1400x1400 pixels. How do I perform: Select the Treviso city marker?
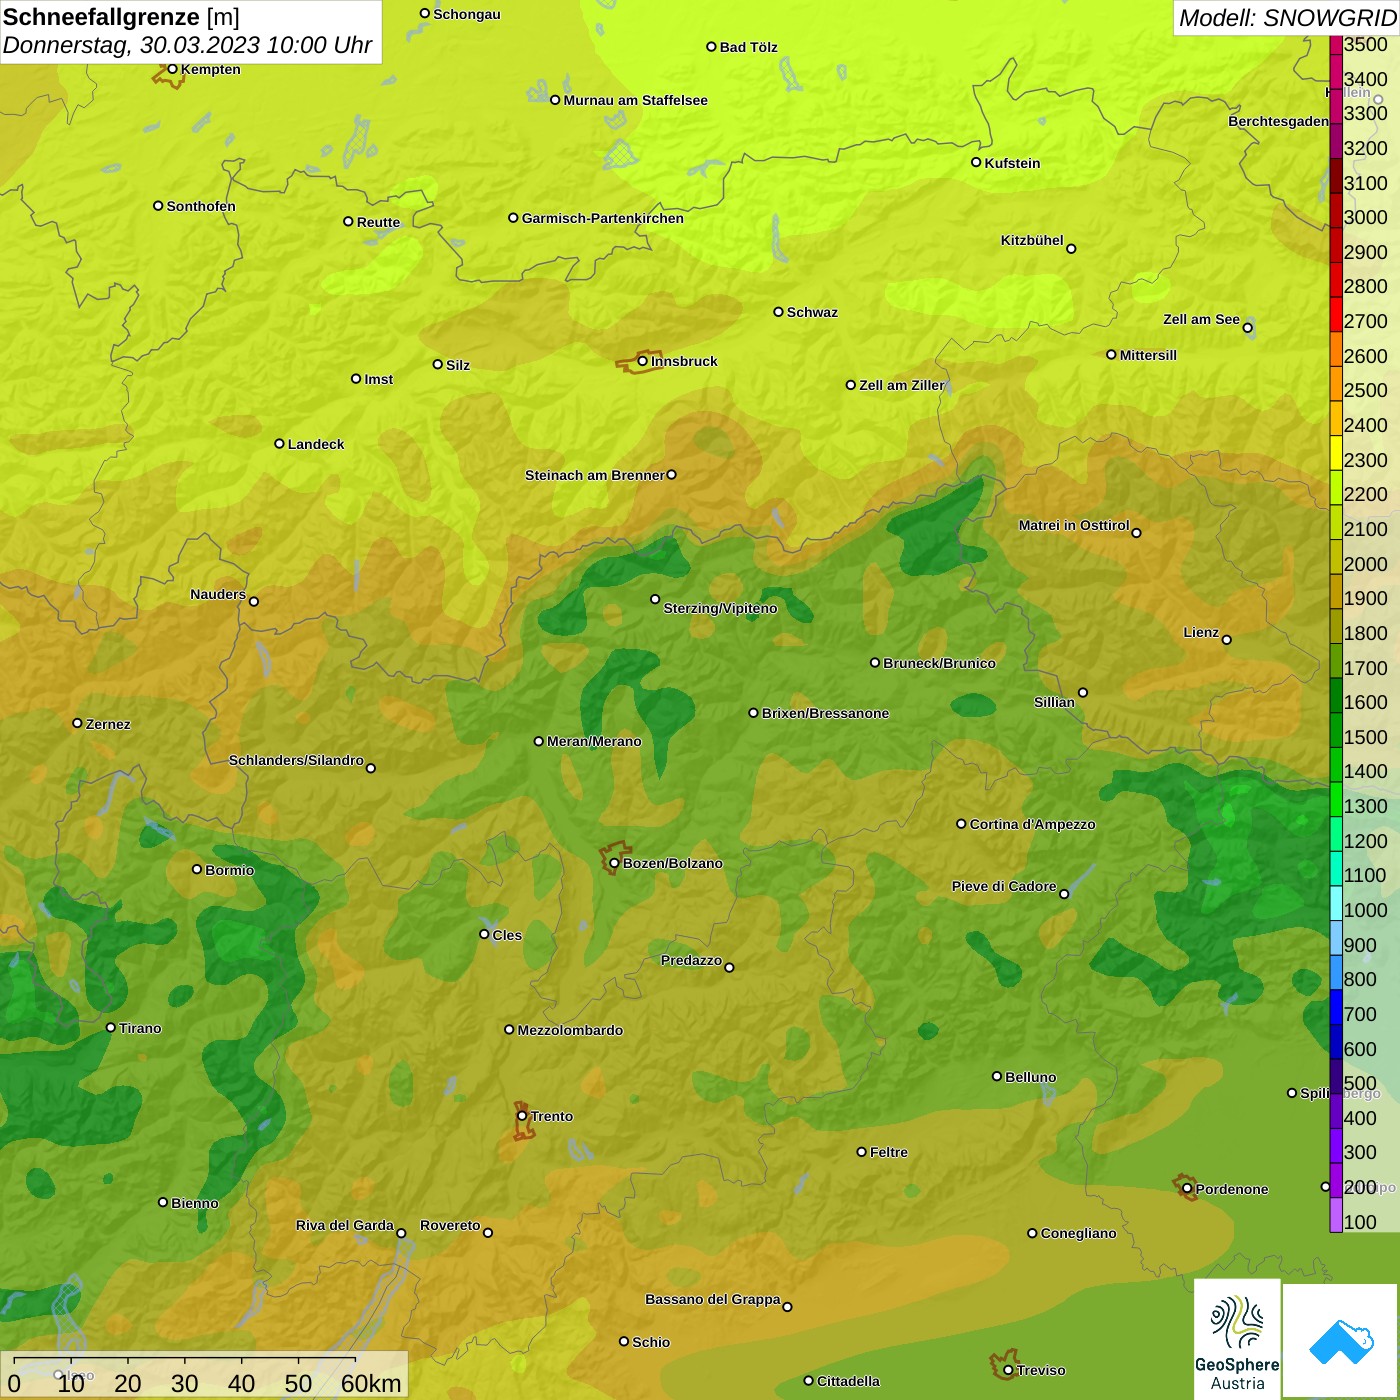click(1008, 1370)
